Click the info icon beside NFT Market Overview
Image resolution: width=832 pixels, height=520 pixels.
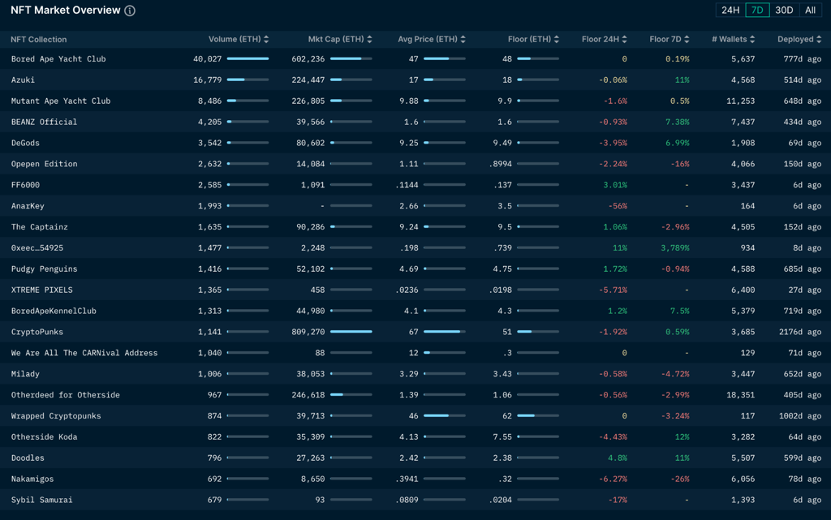point(130,11)
